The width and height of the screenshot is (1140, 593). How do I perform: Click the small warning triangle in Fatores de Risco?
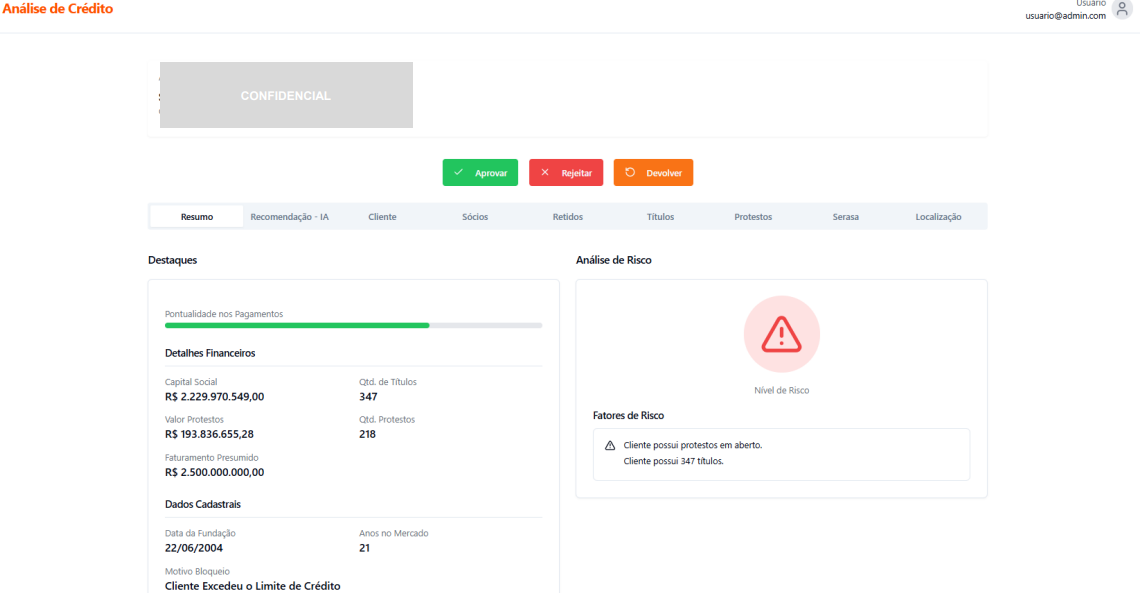tap(610, 445)
